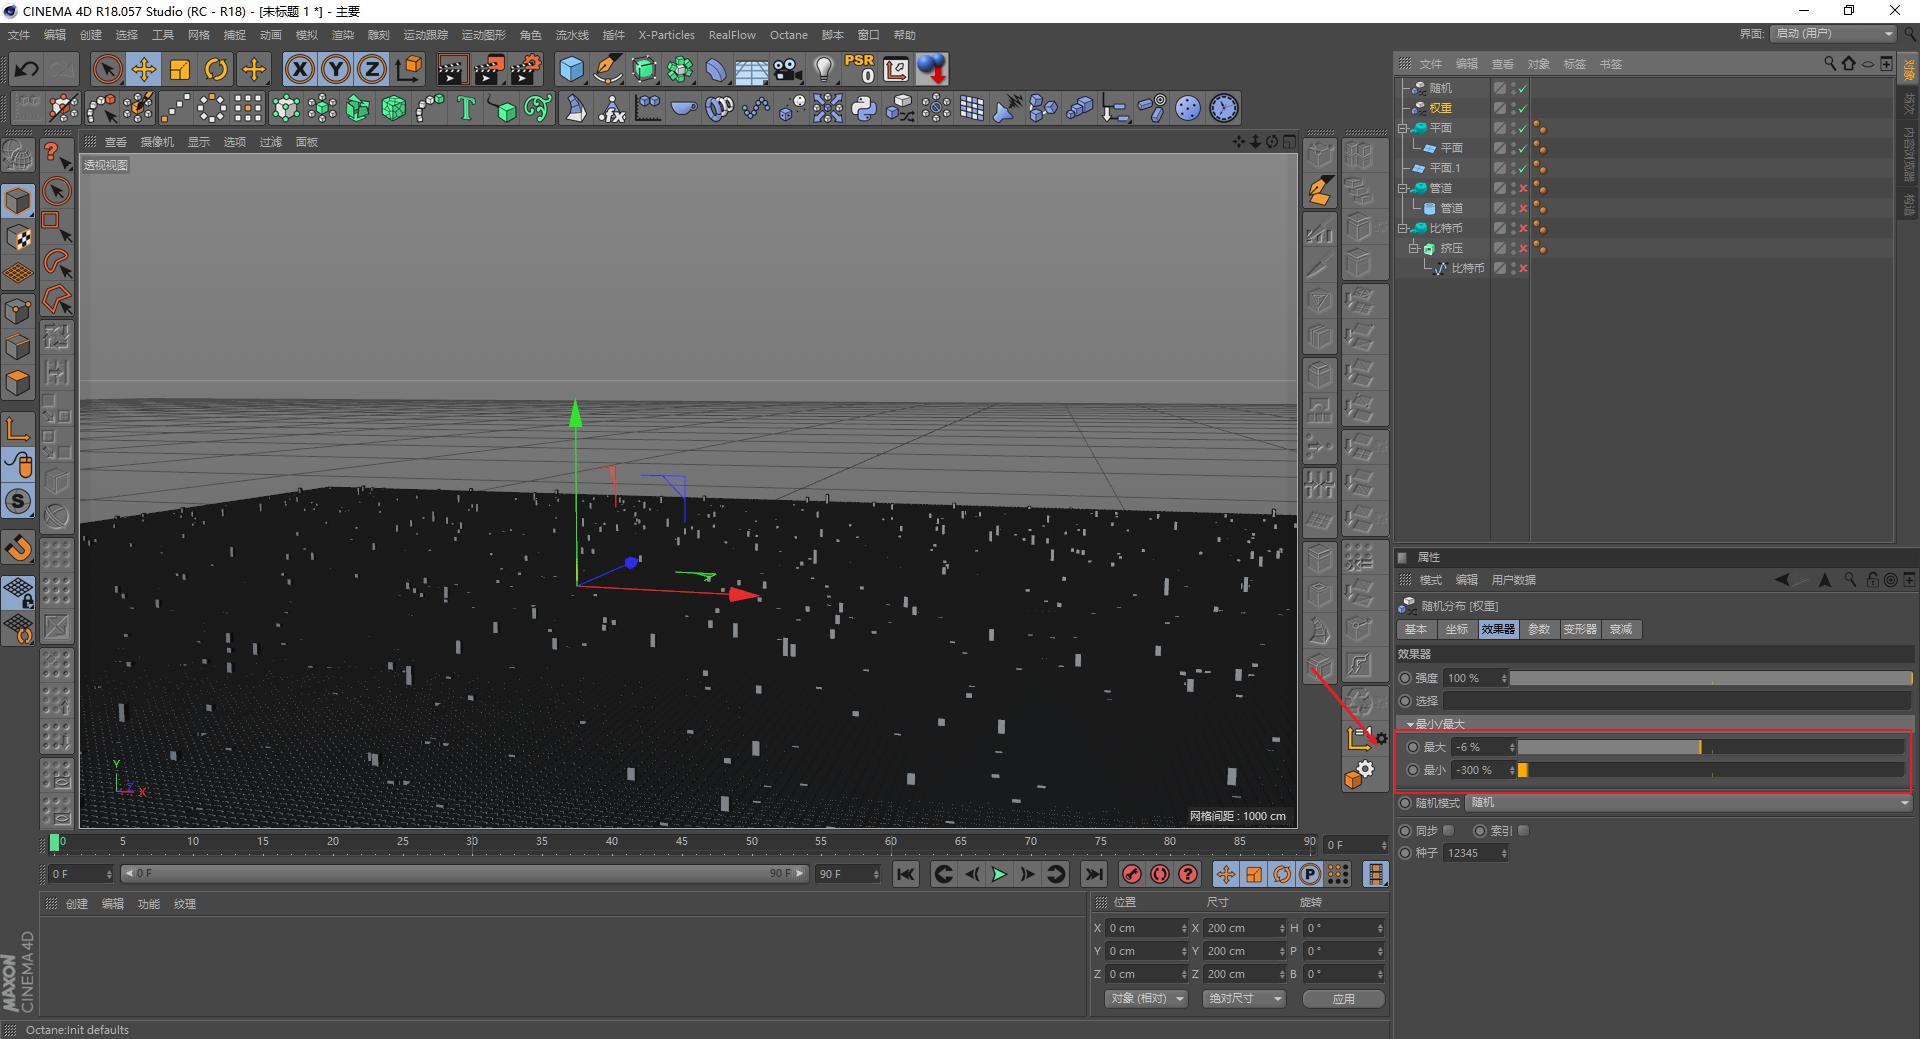Open the light object icon
This screenshot has height=1039, width=1920.
click(x=823, y=69)
